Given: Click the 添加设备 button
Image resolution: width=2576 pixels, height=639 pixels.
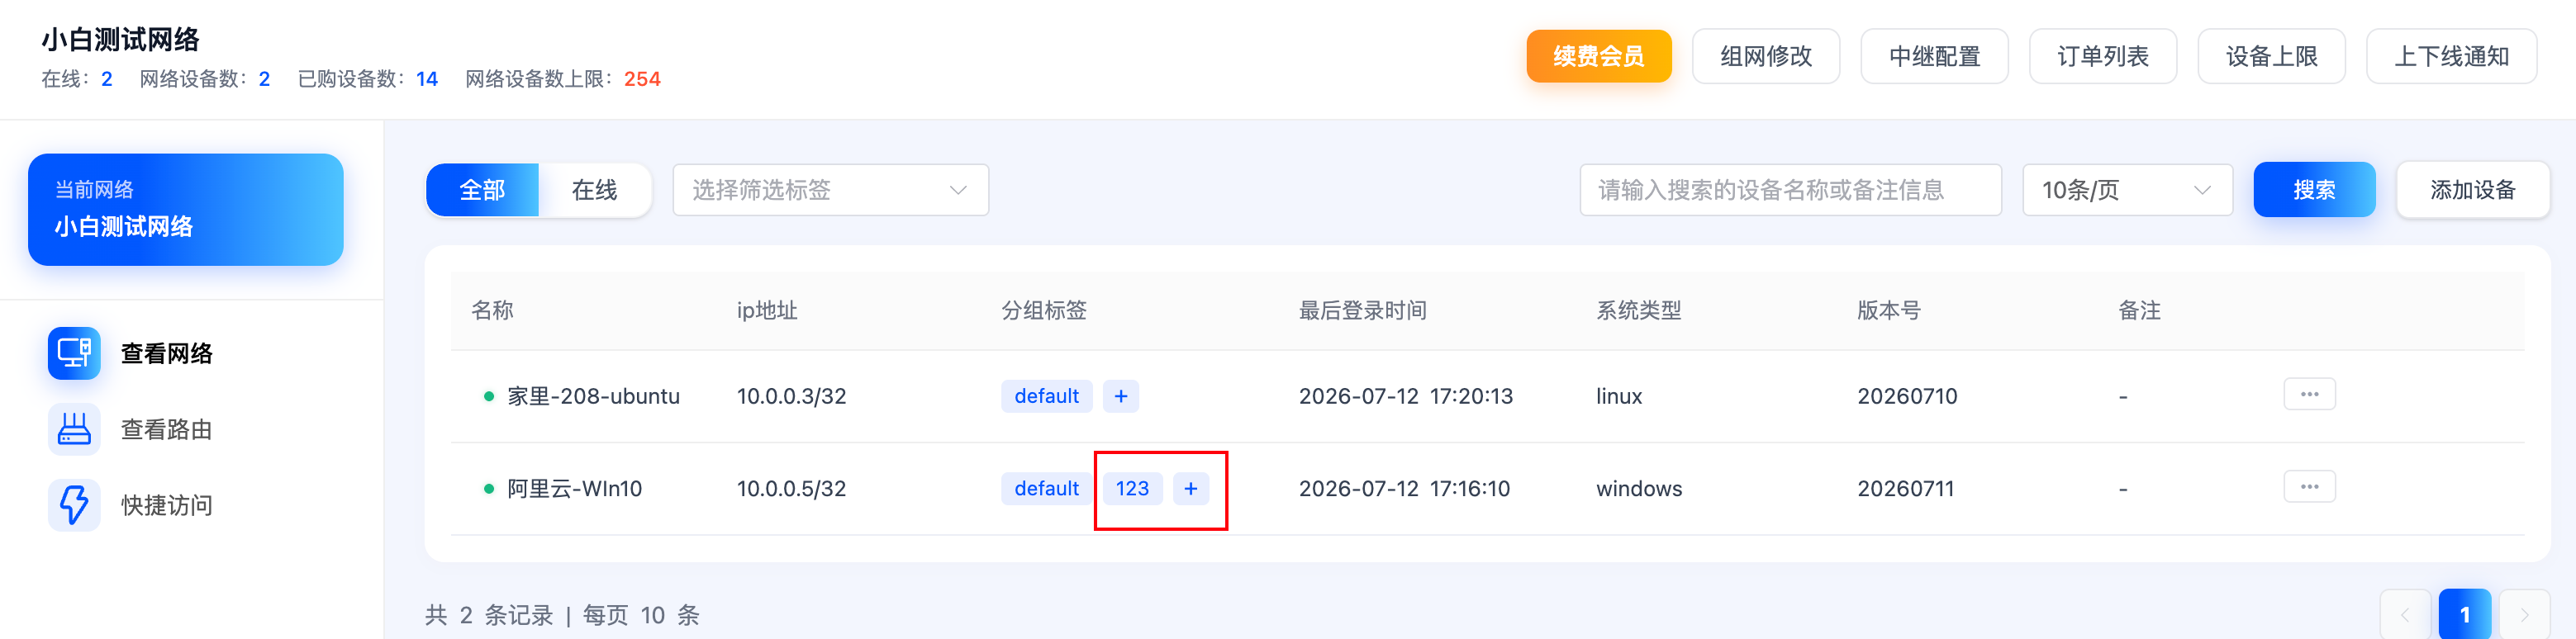Looking at the screenshot, I should pos(2472,190).
